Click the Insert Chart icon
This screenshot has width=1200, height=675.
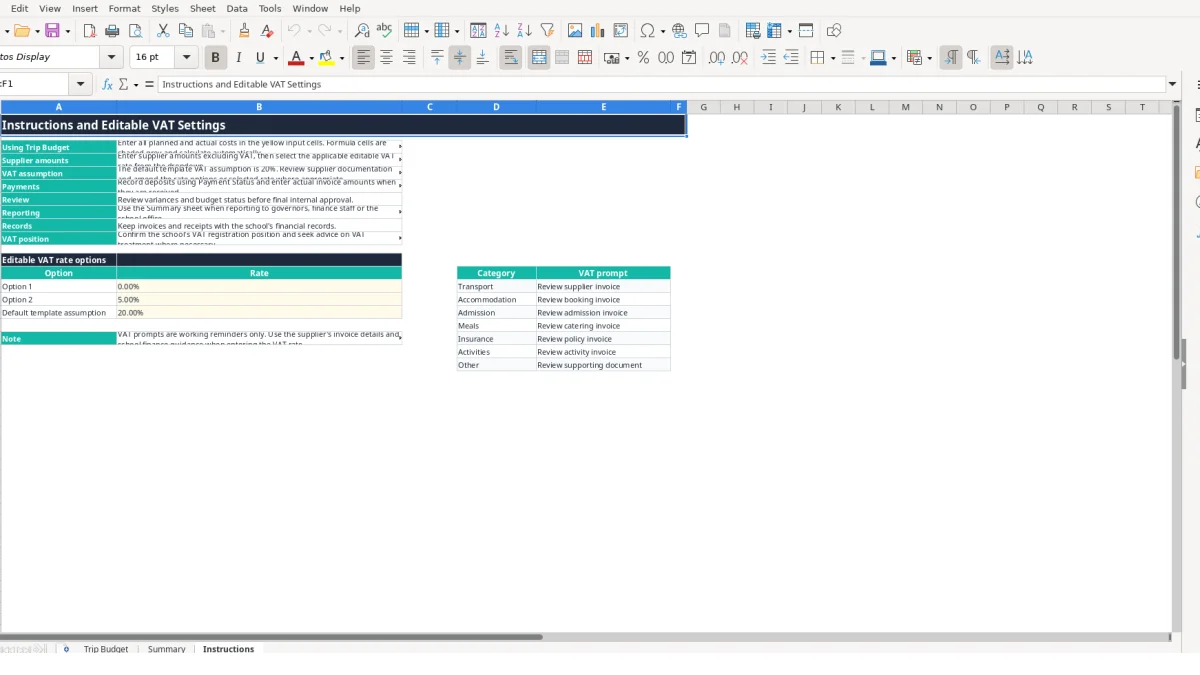(x=598, y=31)
